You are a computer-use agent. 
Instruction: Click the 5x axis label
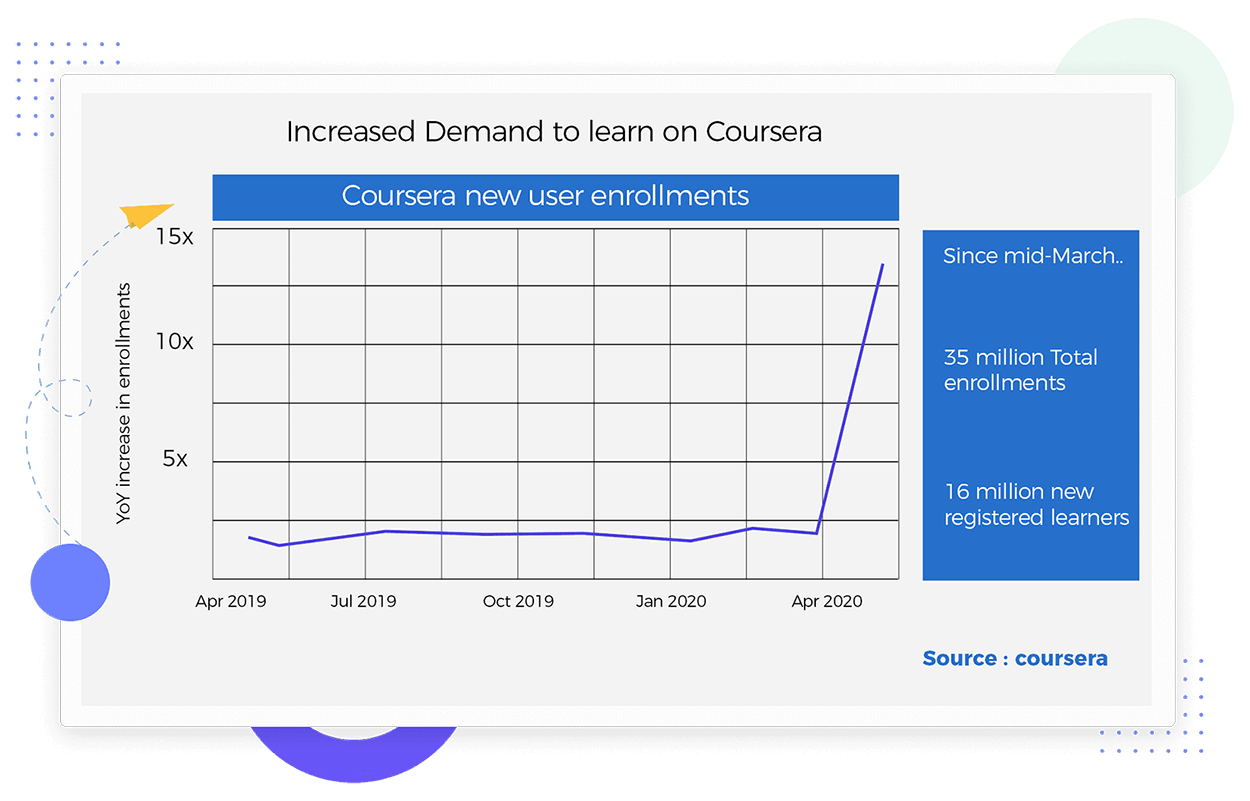(175, 459)
